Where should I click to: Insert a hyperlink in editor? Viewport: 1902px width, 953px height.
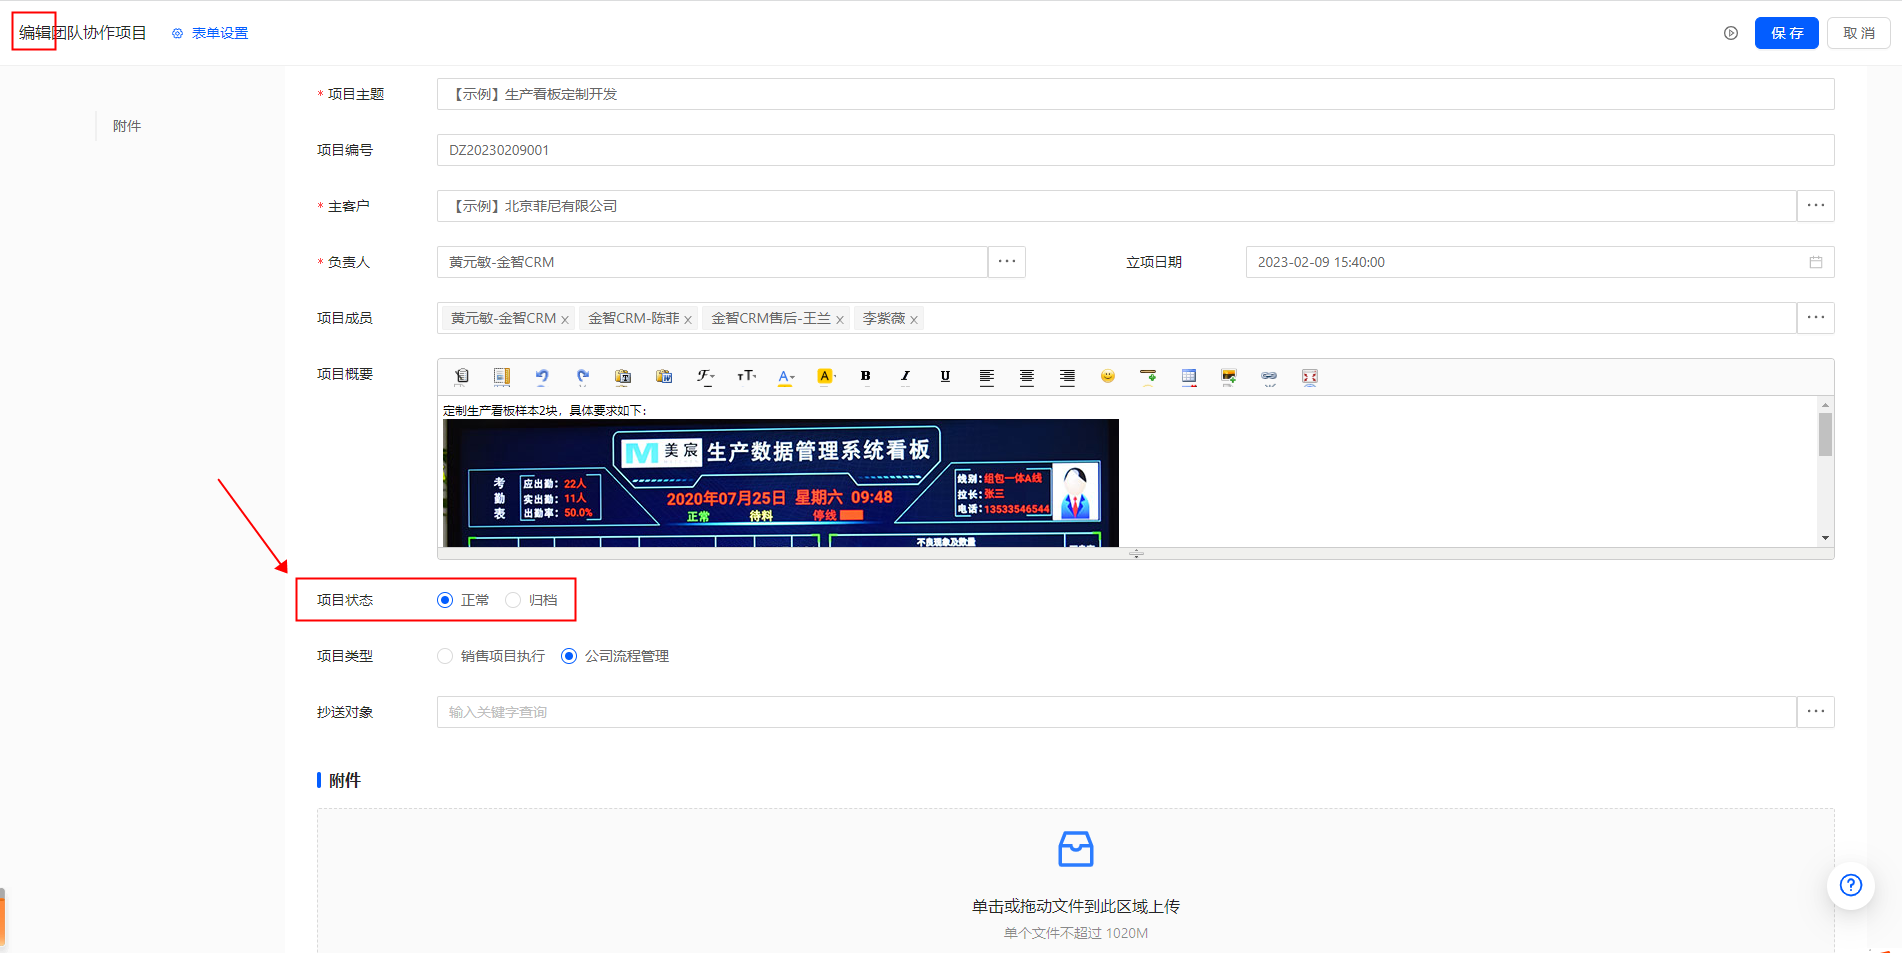click(1269, 377)
